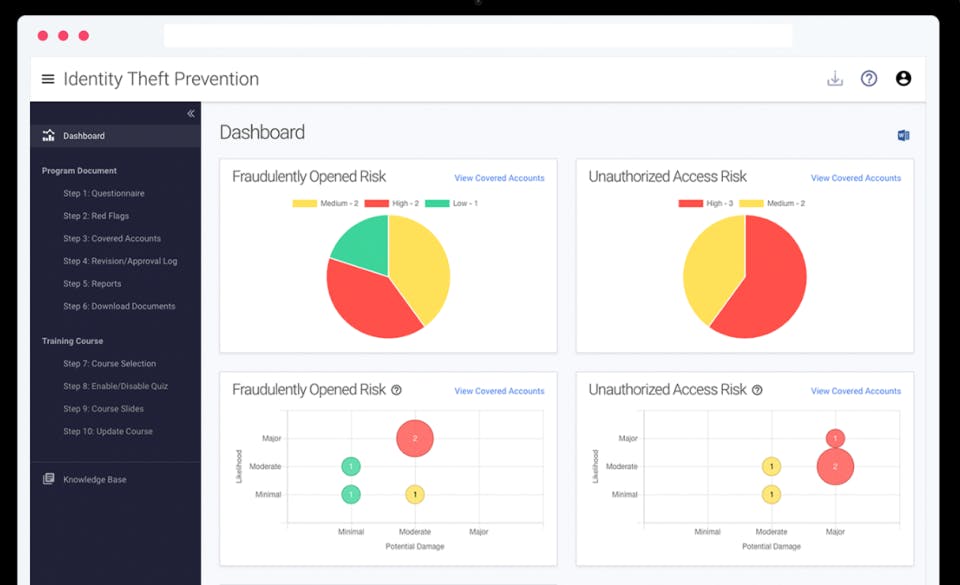The width and height of the screenshot is (960, 585).
Task: Open the user profile account icon
Action: click(903, 78)
